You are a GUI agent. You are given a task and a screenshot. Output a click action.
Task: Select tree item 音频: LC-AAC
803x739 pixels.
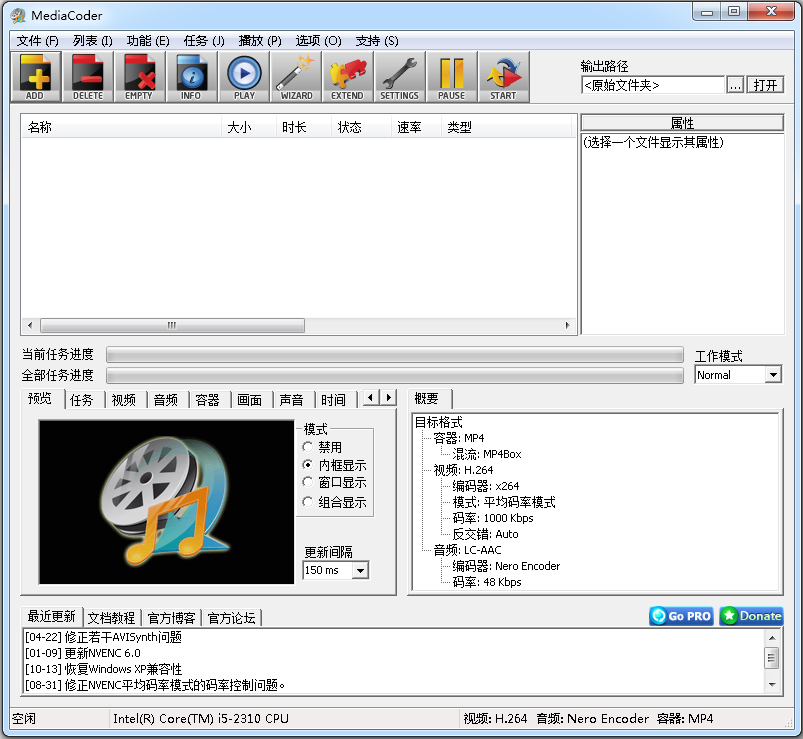pos(467,550)
